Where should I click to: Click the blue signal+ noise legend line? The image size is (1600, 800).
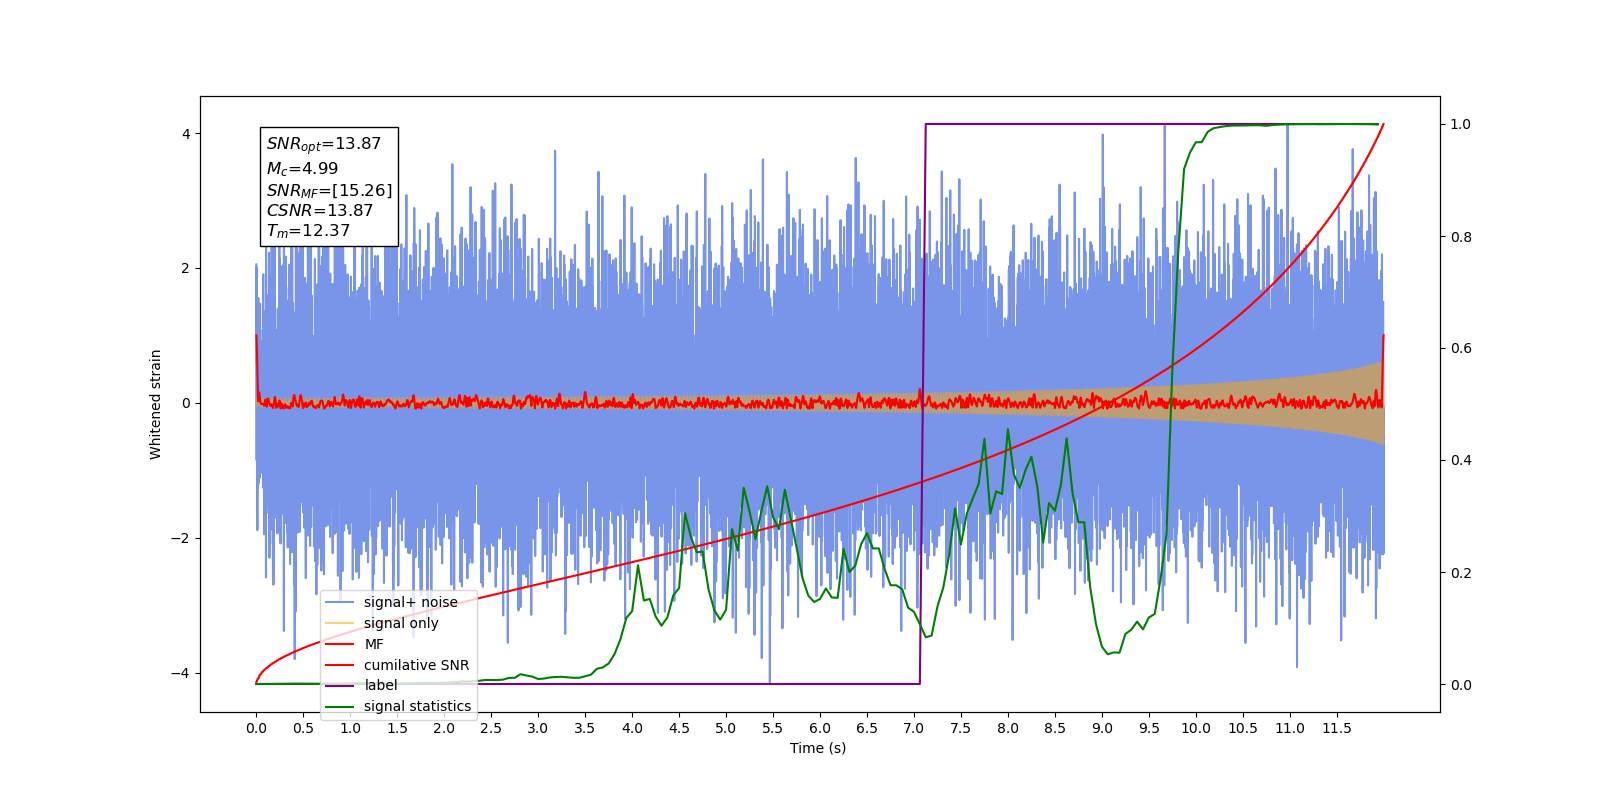point(340,602)
